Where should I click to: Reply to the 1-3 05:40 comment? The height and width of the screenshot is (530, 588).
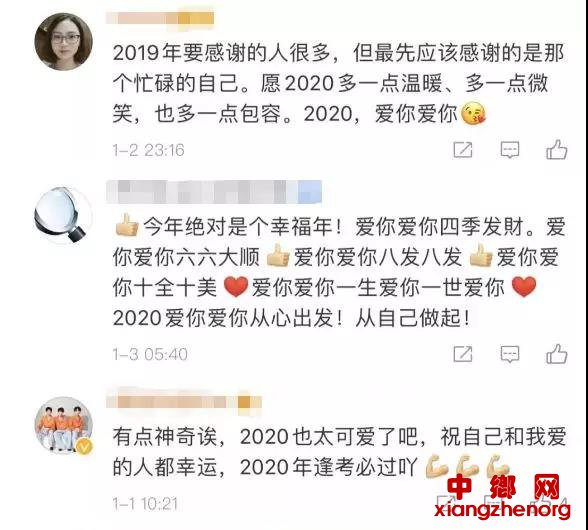click(x=510, y=354)
